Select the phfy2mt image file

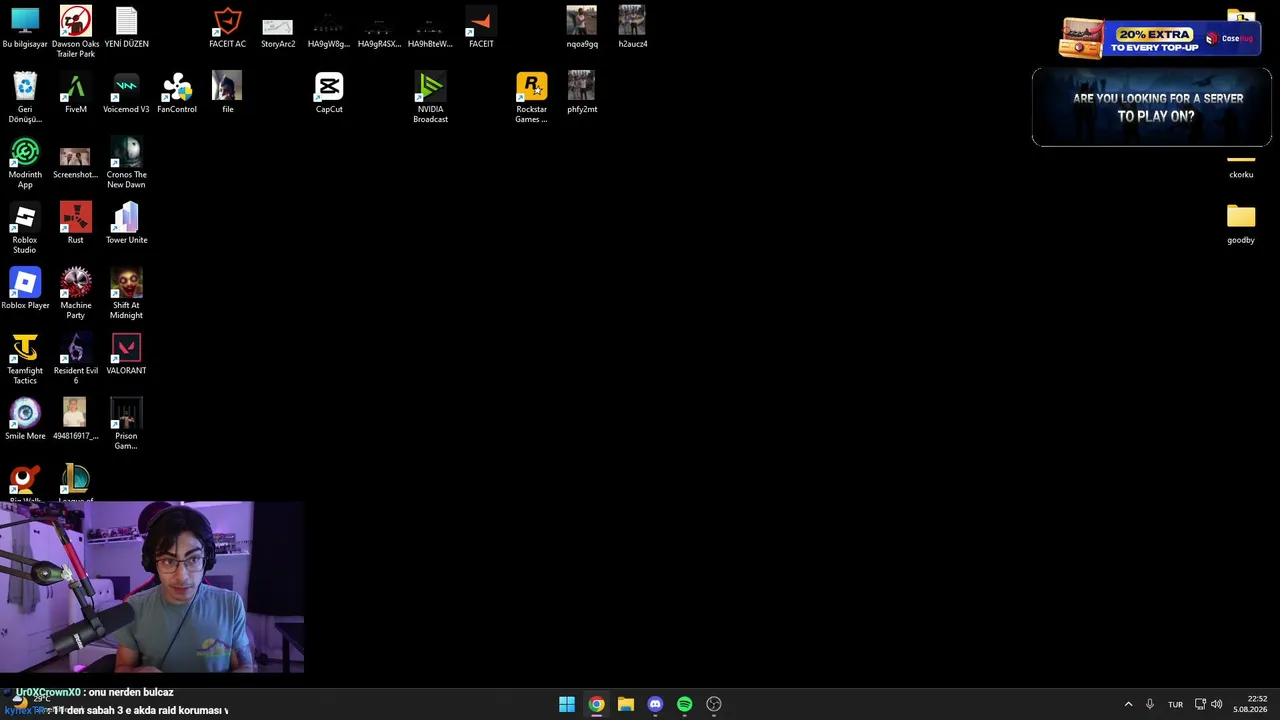[x=582, y=93]
